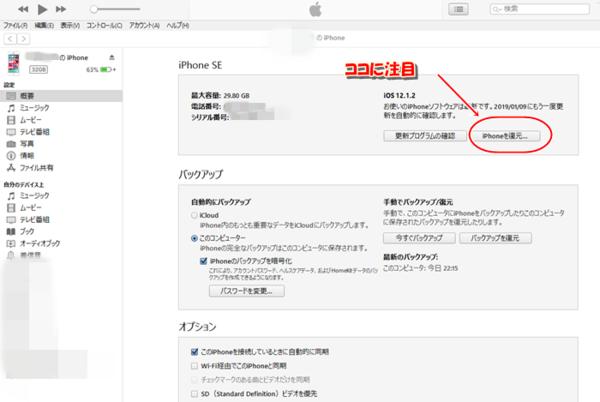Open the 編集(E) menu
The image size is (600, 402).
[x=44, y=26]
